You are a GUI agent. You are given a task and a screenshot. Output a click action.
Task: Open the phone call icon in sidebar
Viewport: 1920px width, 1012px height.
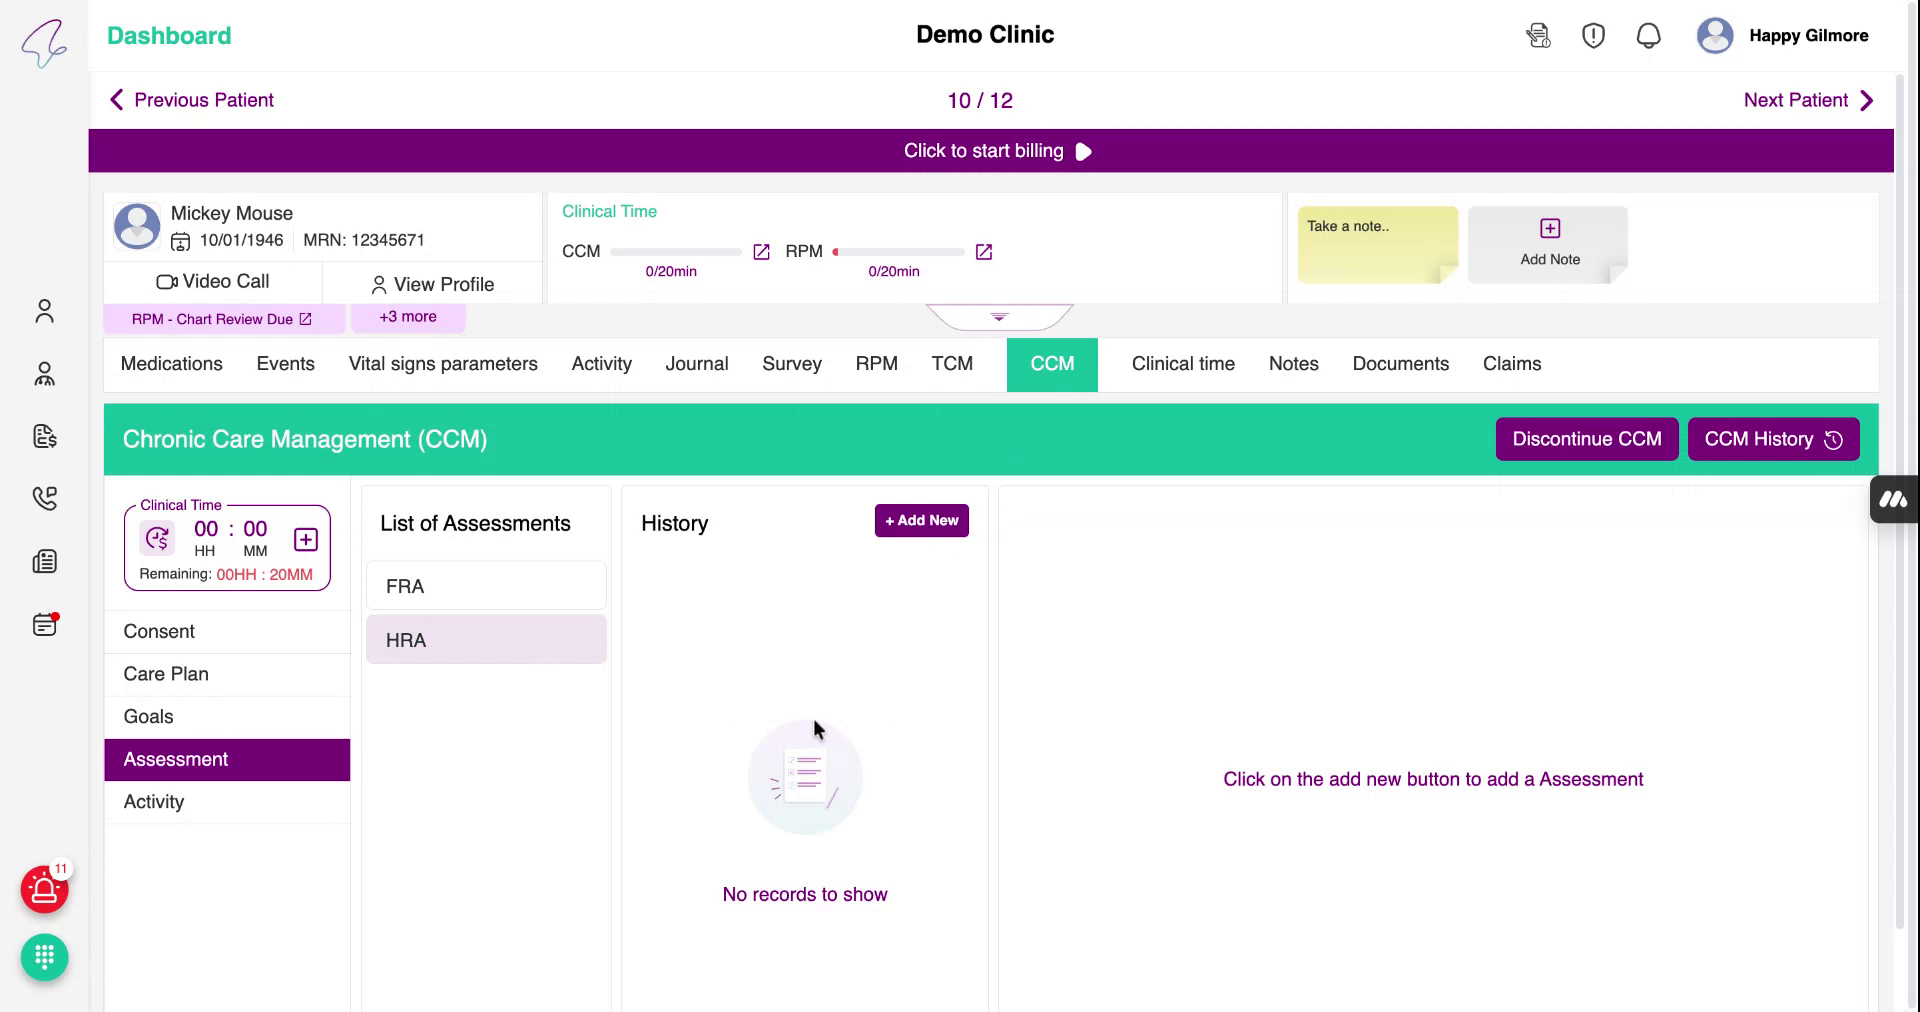pyautogui.click(x=44, y=498)
